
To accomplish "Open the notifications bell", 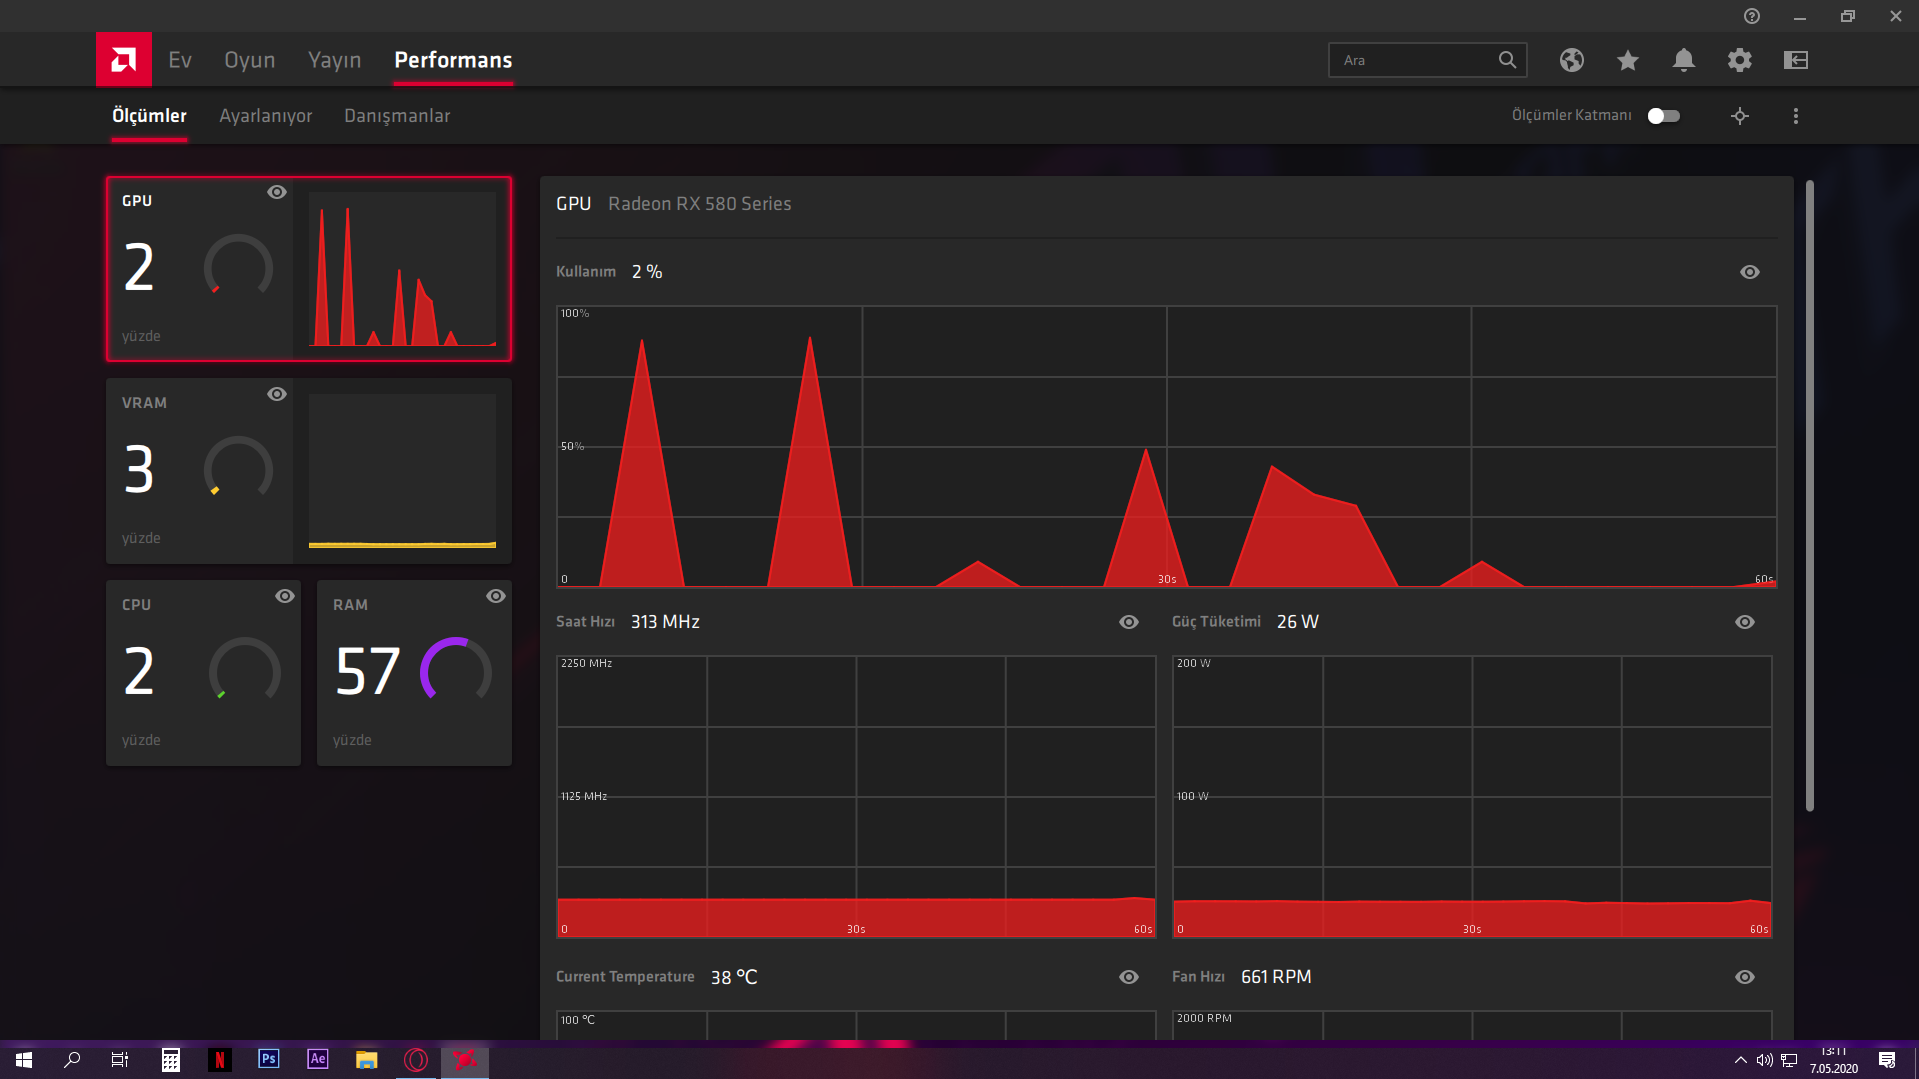I will [x=1683, y=60].
